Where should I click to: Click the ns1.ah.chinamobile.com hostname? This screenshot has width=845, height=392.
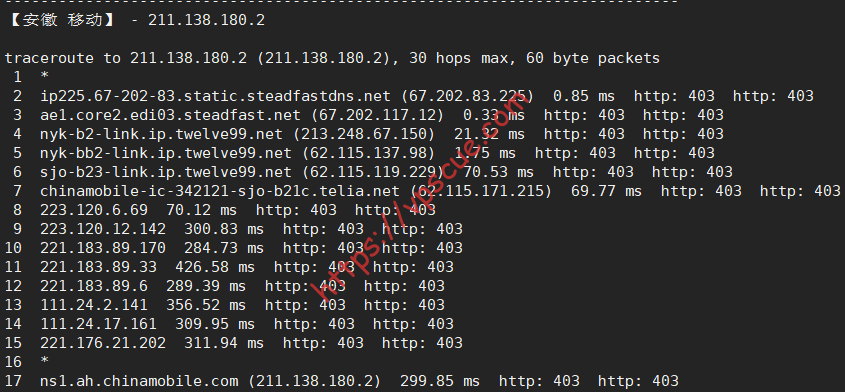tap(139, 381)
